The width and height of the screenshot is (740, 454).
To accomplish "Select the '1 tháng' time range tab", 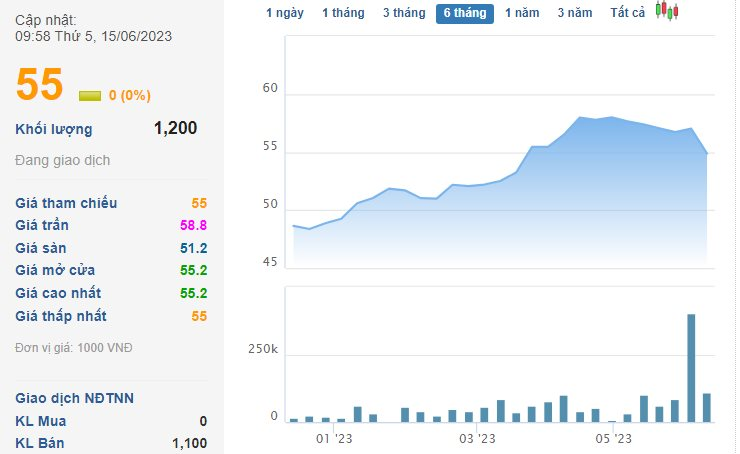I will coord(343,13).
